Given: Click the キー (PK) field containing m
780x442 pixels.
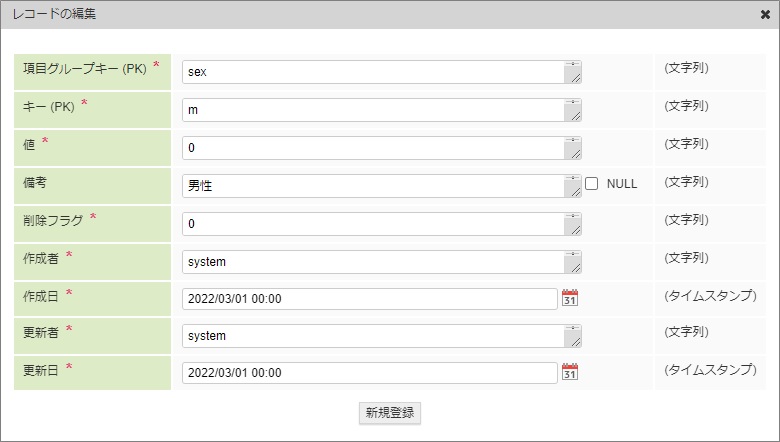Looking at the screenshot, I should pyautogui.click(x=372, y=110).
